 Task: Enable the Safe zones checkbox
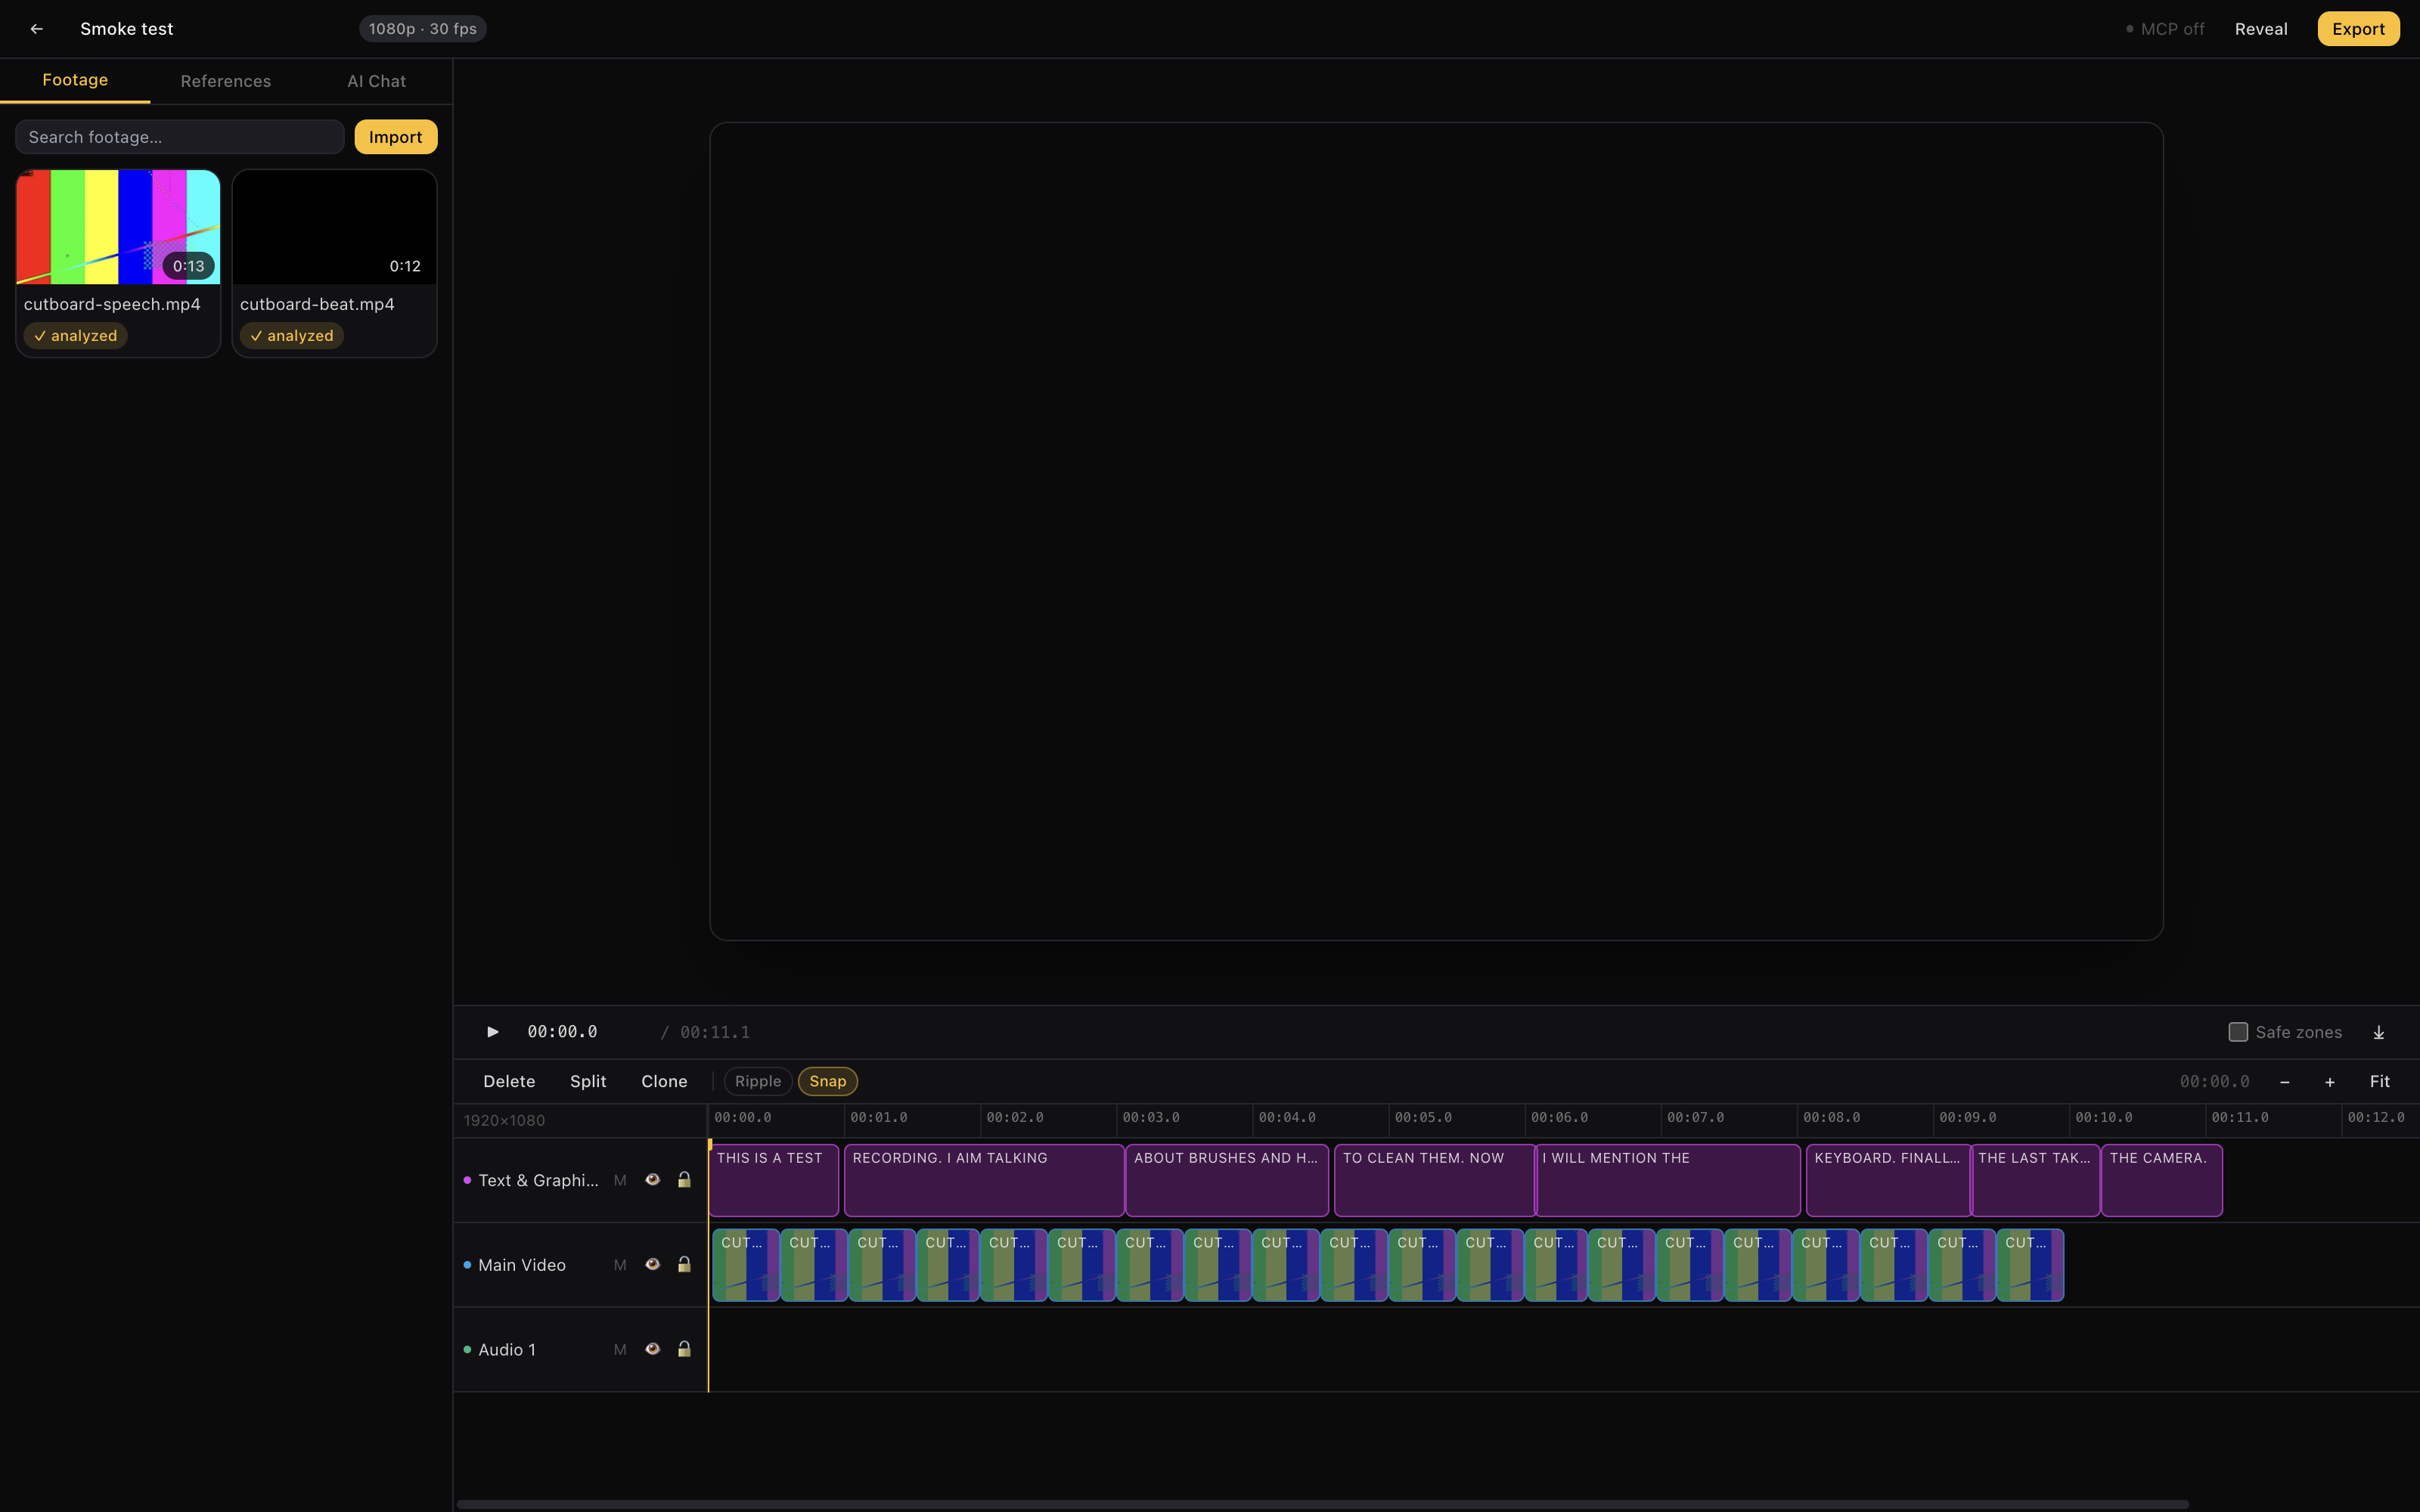pyautogui.click(x=2238, y=1032)
